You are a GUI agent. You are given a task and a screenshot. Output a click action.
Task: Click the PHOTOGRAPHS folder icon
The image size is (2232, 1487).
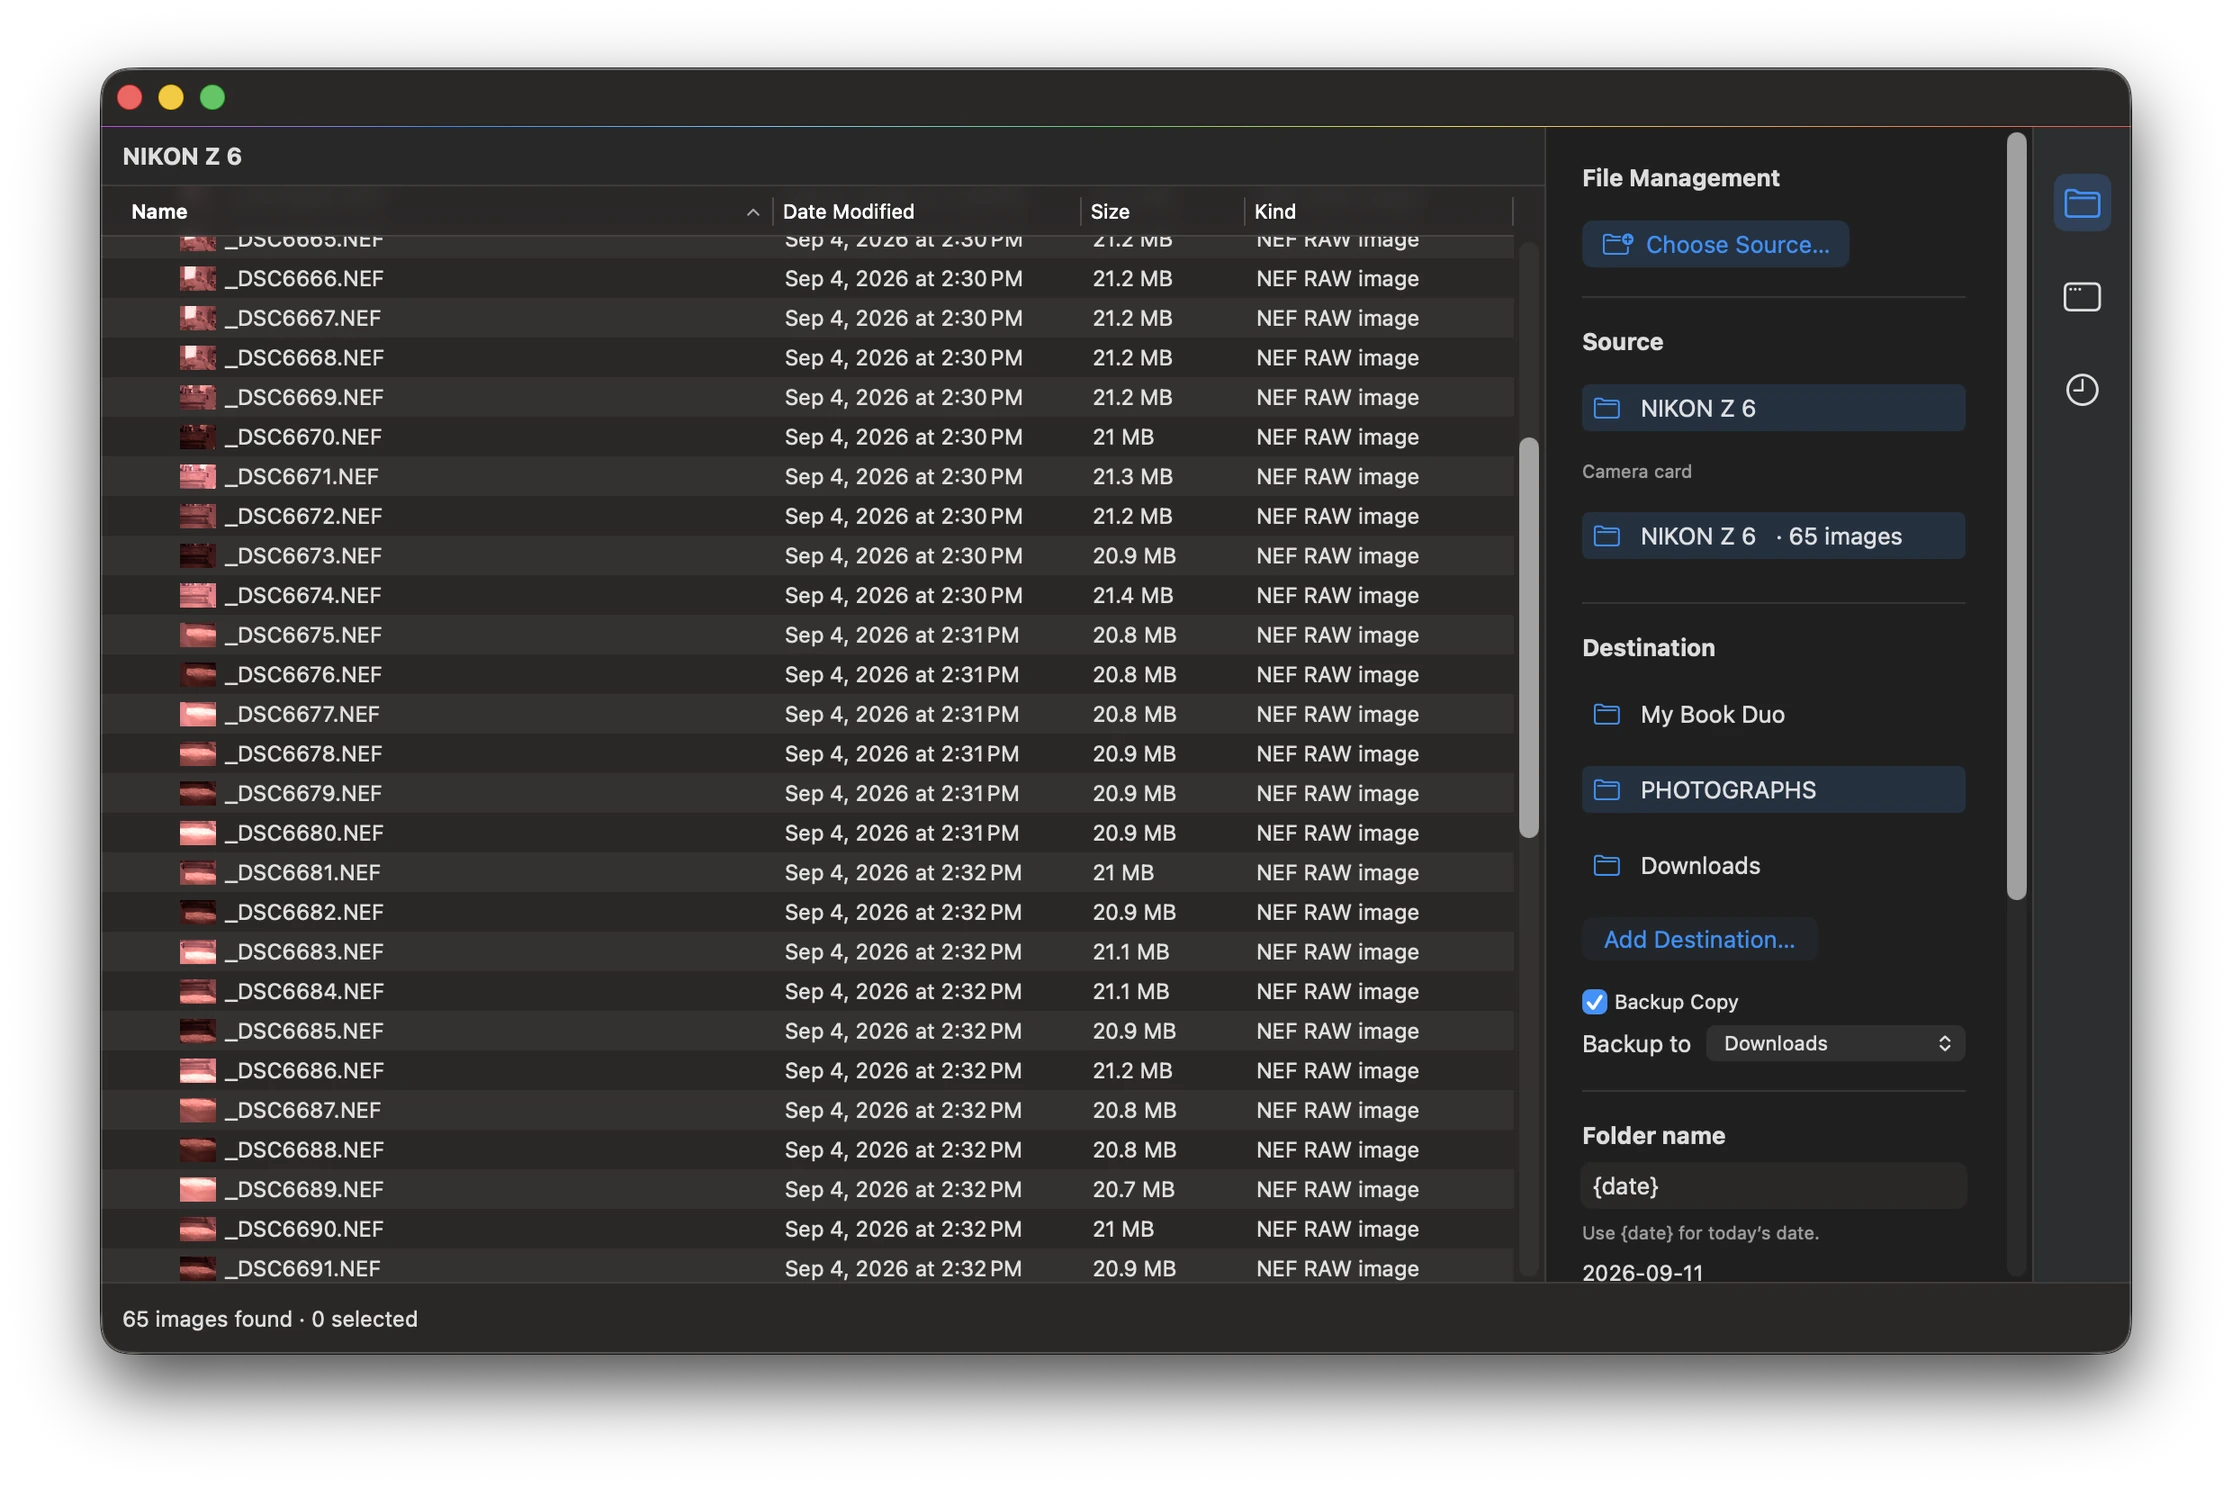(x=1606, y=790)
